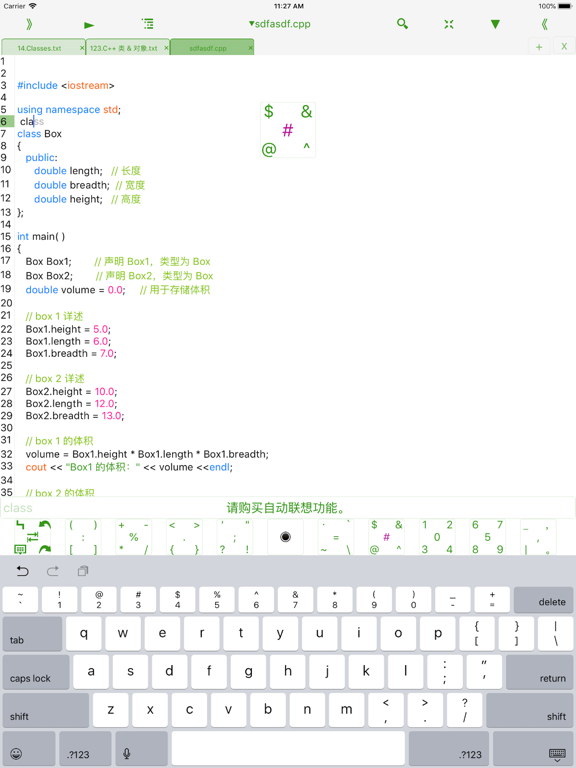Add a new tab with plus icon

[x=539, y=47]
